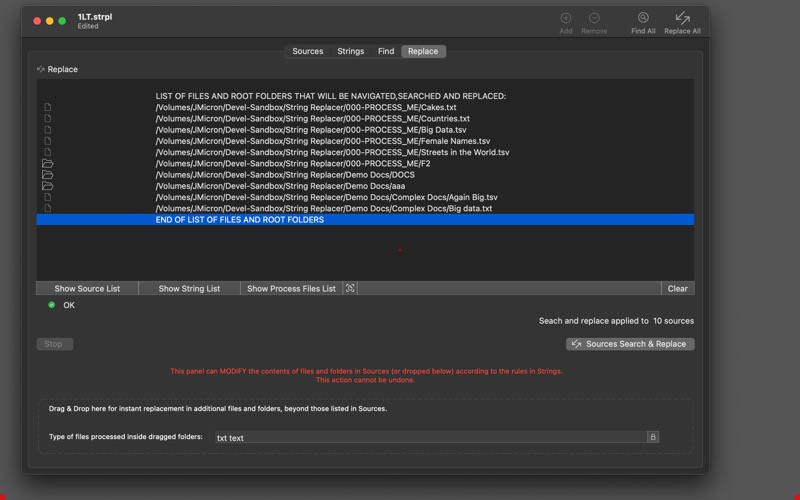Image resolution: width=800 pixels, height=500 pixels.
Task: Click Show Process Files List button
Action: click(x=291, y=288)
